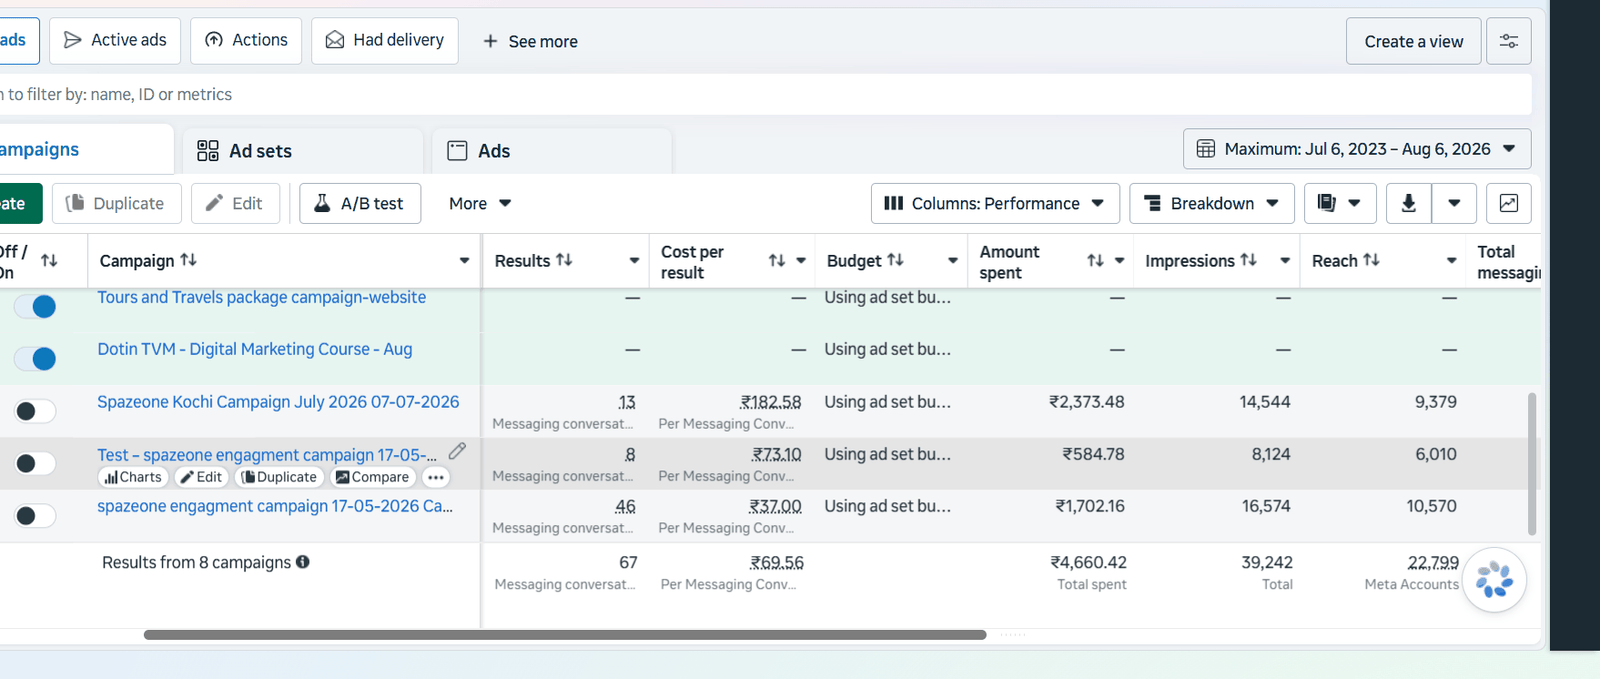Apply the Actions filter view
Image resolution: width=1600 pixels, height=679 pixels.
pyautogui.click(x=246, y=40)
